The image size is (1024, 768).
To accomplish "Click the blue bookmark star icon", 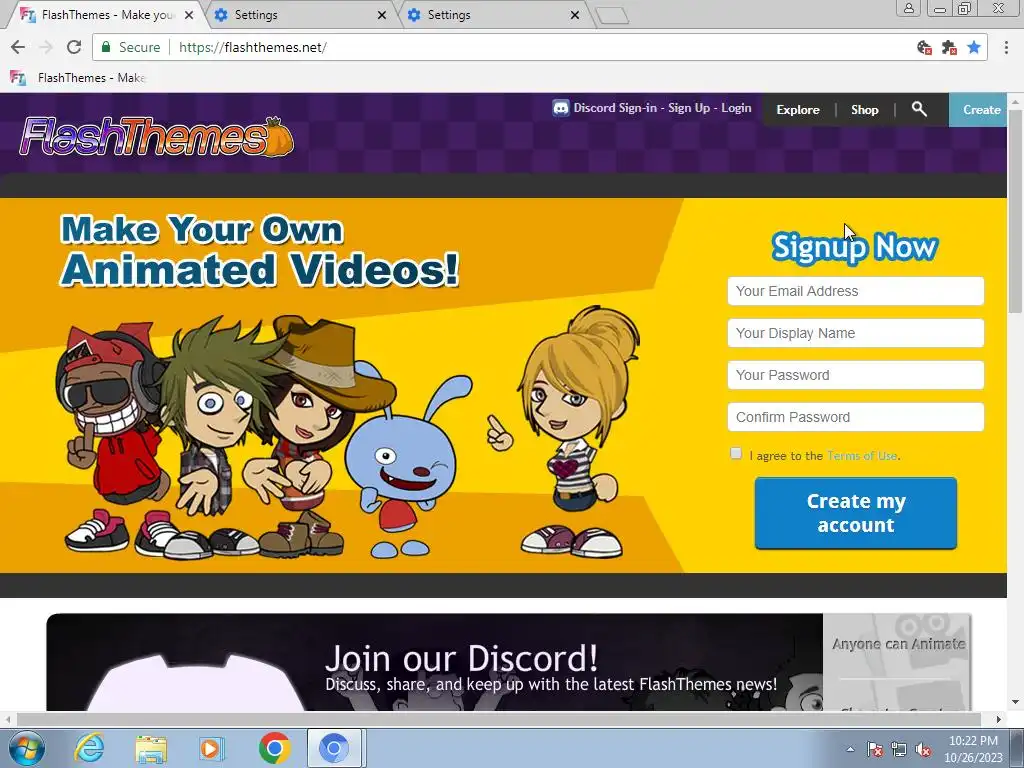I will (x=974, y=47).
